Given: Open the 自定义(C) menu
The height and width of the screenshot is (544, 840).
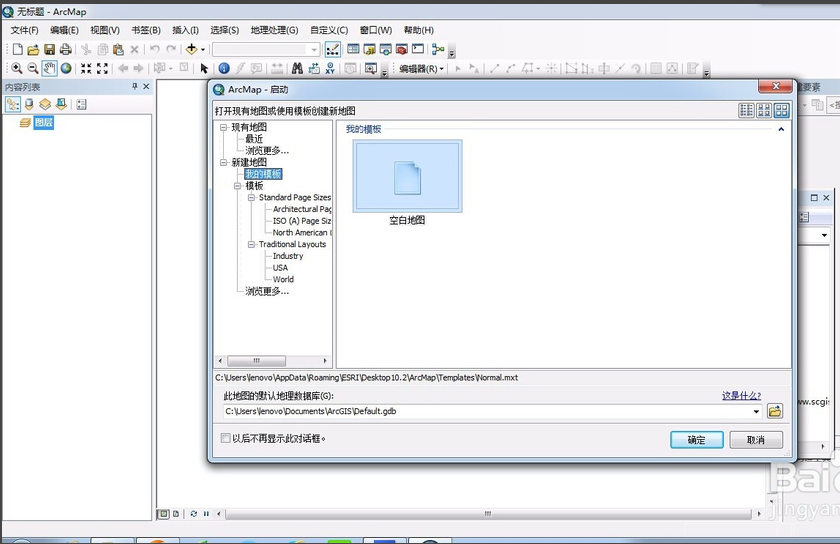Looking at the screenshot, I should coord(329,30).
